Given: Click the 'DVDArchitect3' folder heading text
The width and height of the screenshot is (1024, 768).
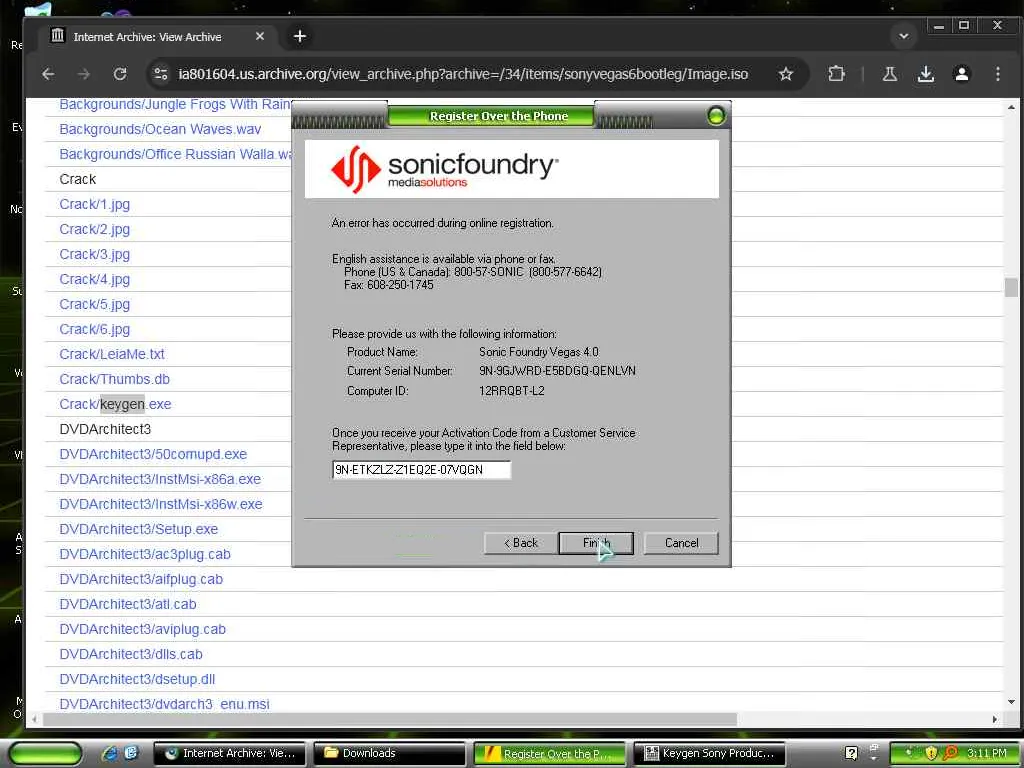Looking at the screenshot, I should click(105, 429).
